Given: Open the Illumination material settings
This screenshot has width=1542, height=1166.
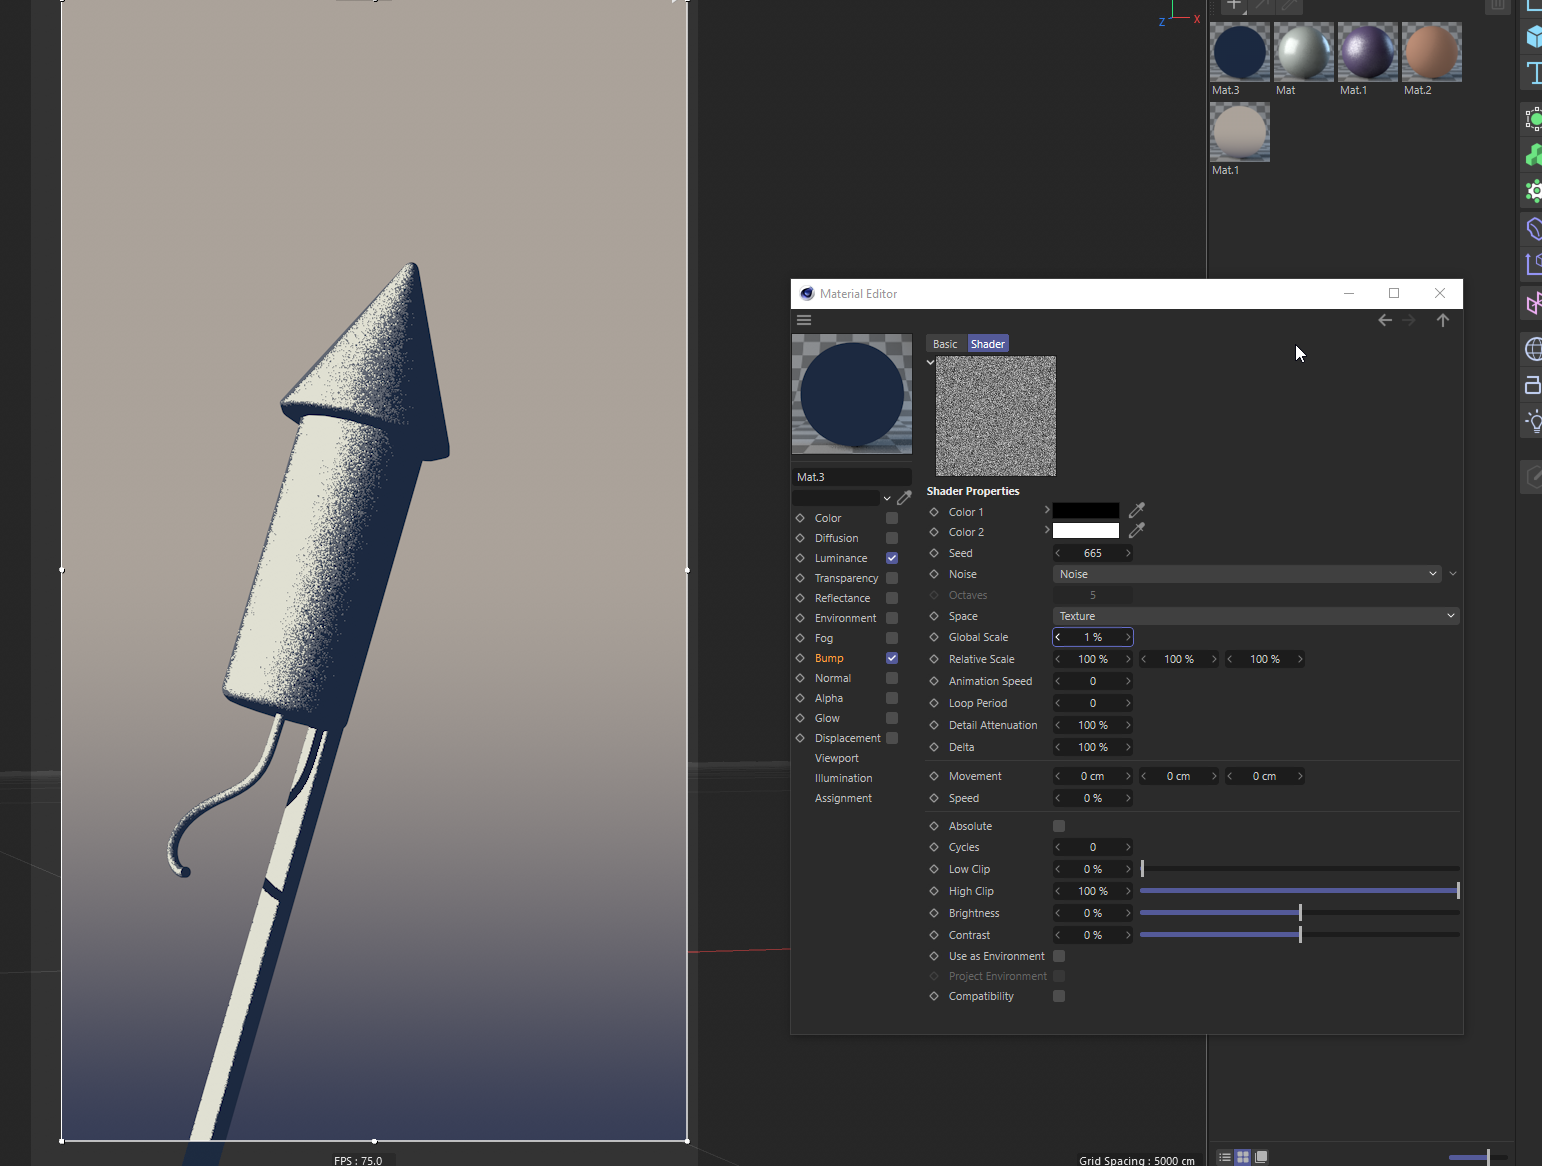Looking at the screenshot, I should [843, 778].
